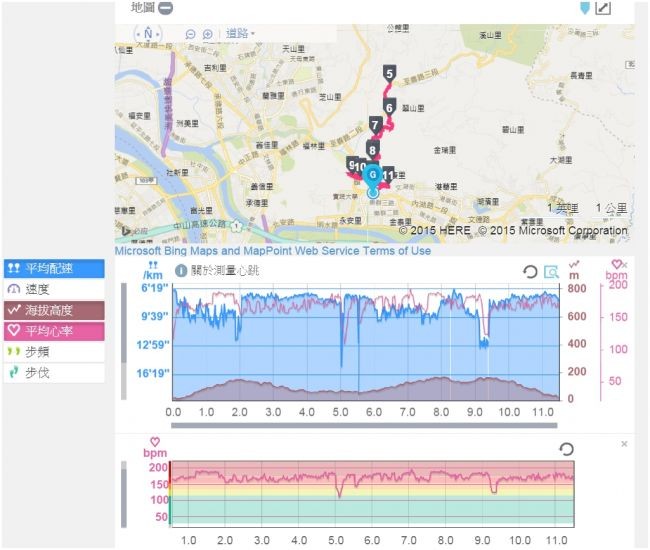Collapse the 地圖 map section
Viewport: 650px width, 550px height.
pyautogui.click(x=166, y=8)
